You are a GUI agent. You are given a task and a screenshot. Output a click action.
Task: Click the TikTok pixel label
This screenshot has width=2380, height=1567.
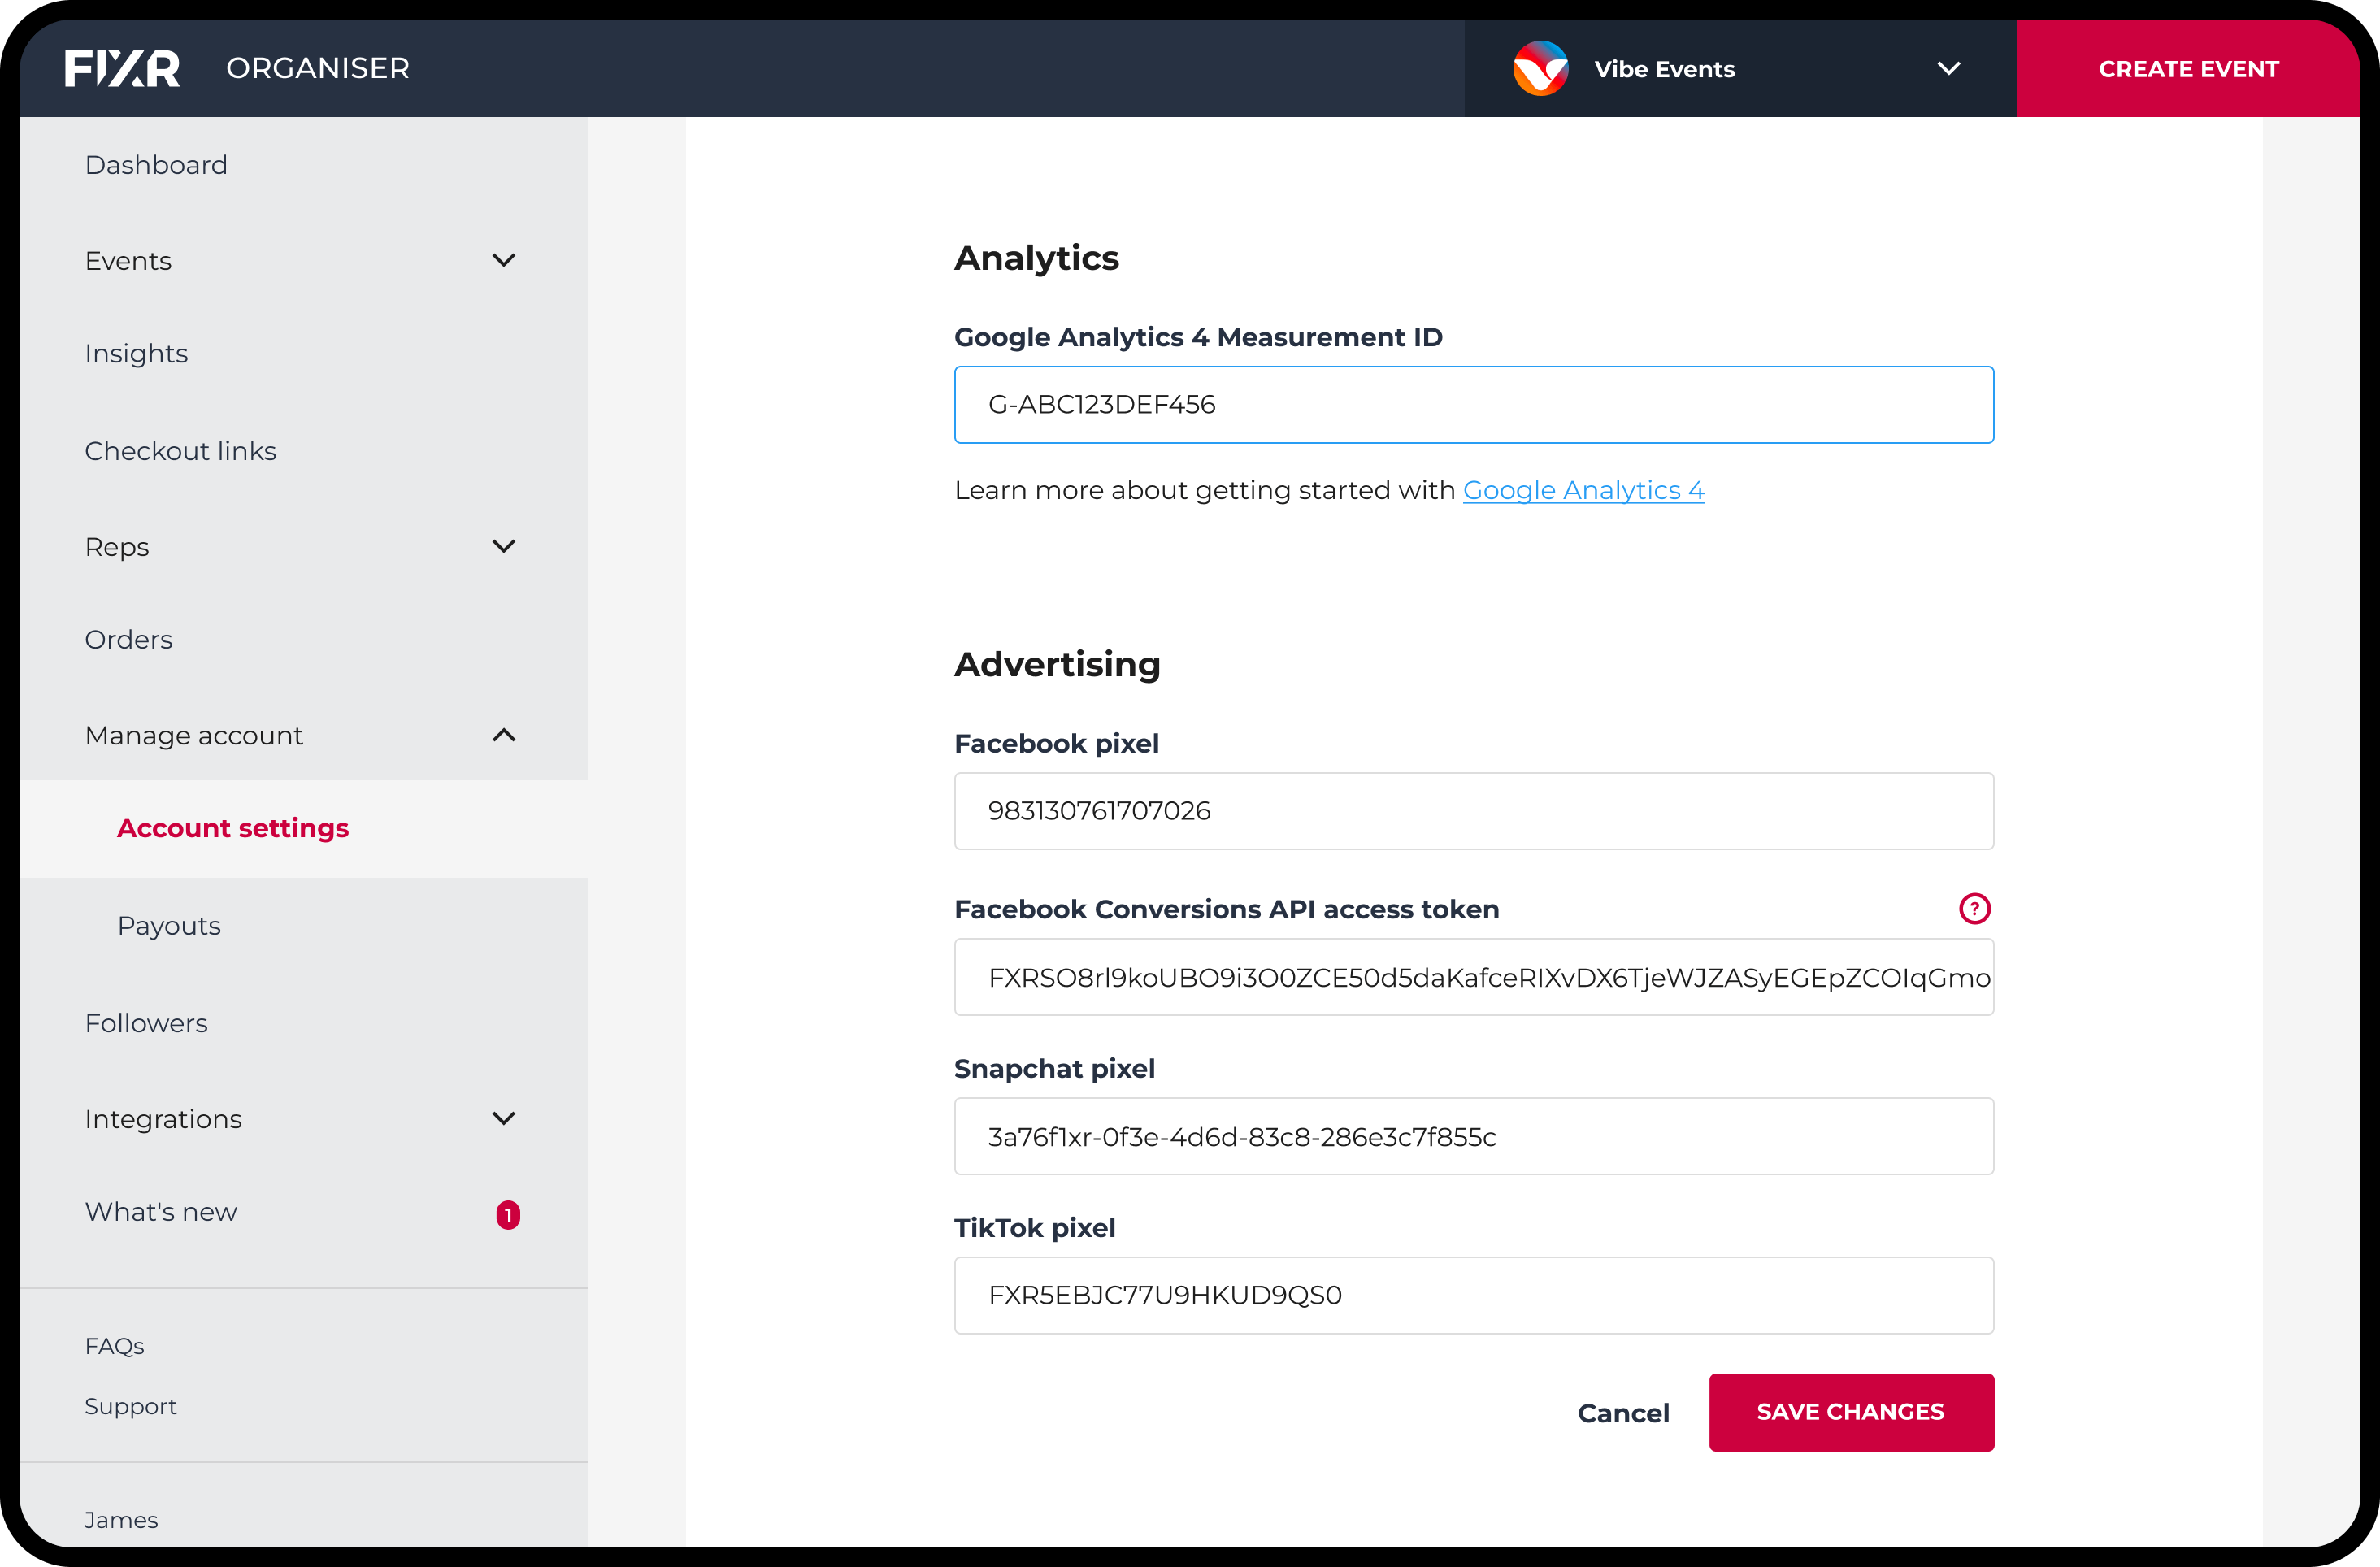pyautogui.click(x=1034, y=1228)
